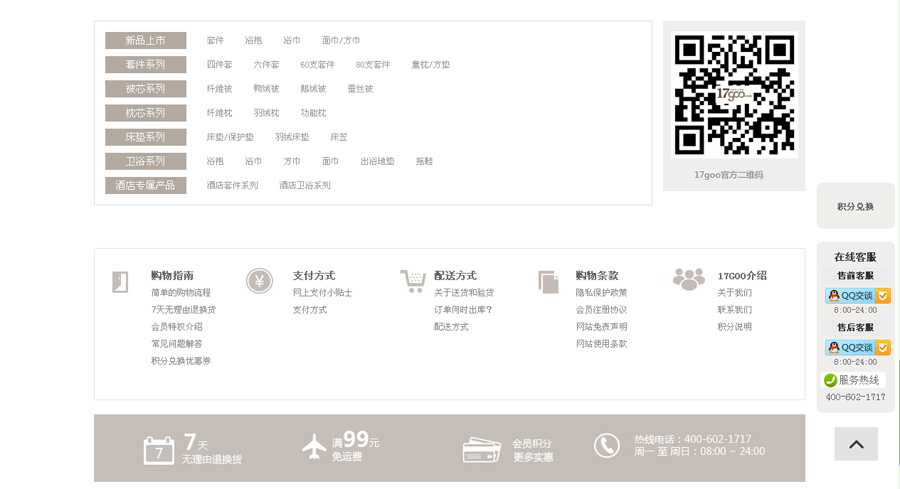Image resolution: width=900 pixels, height=489 pixels.
Task: Click the back-to-top arrow button
Action: (x=856, y=444)
